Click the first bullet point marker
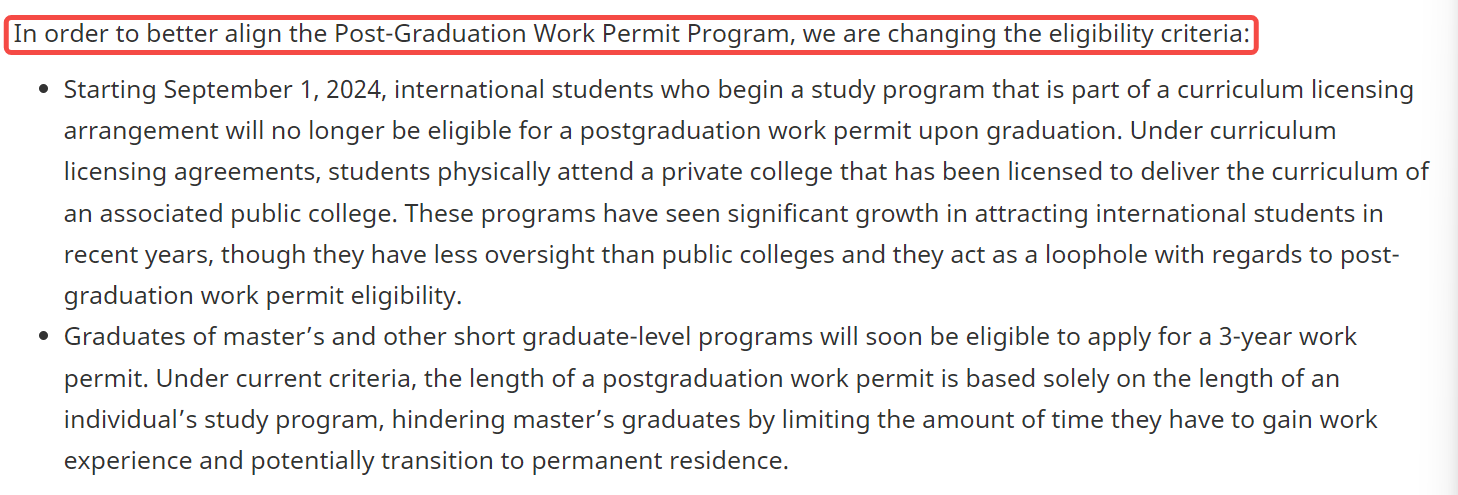The image size is (1458, 495). (43, 90)
